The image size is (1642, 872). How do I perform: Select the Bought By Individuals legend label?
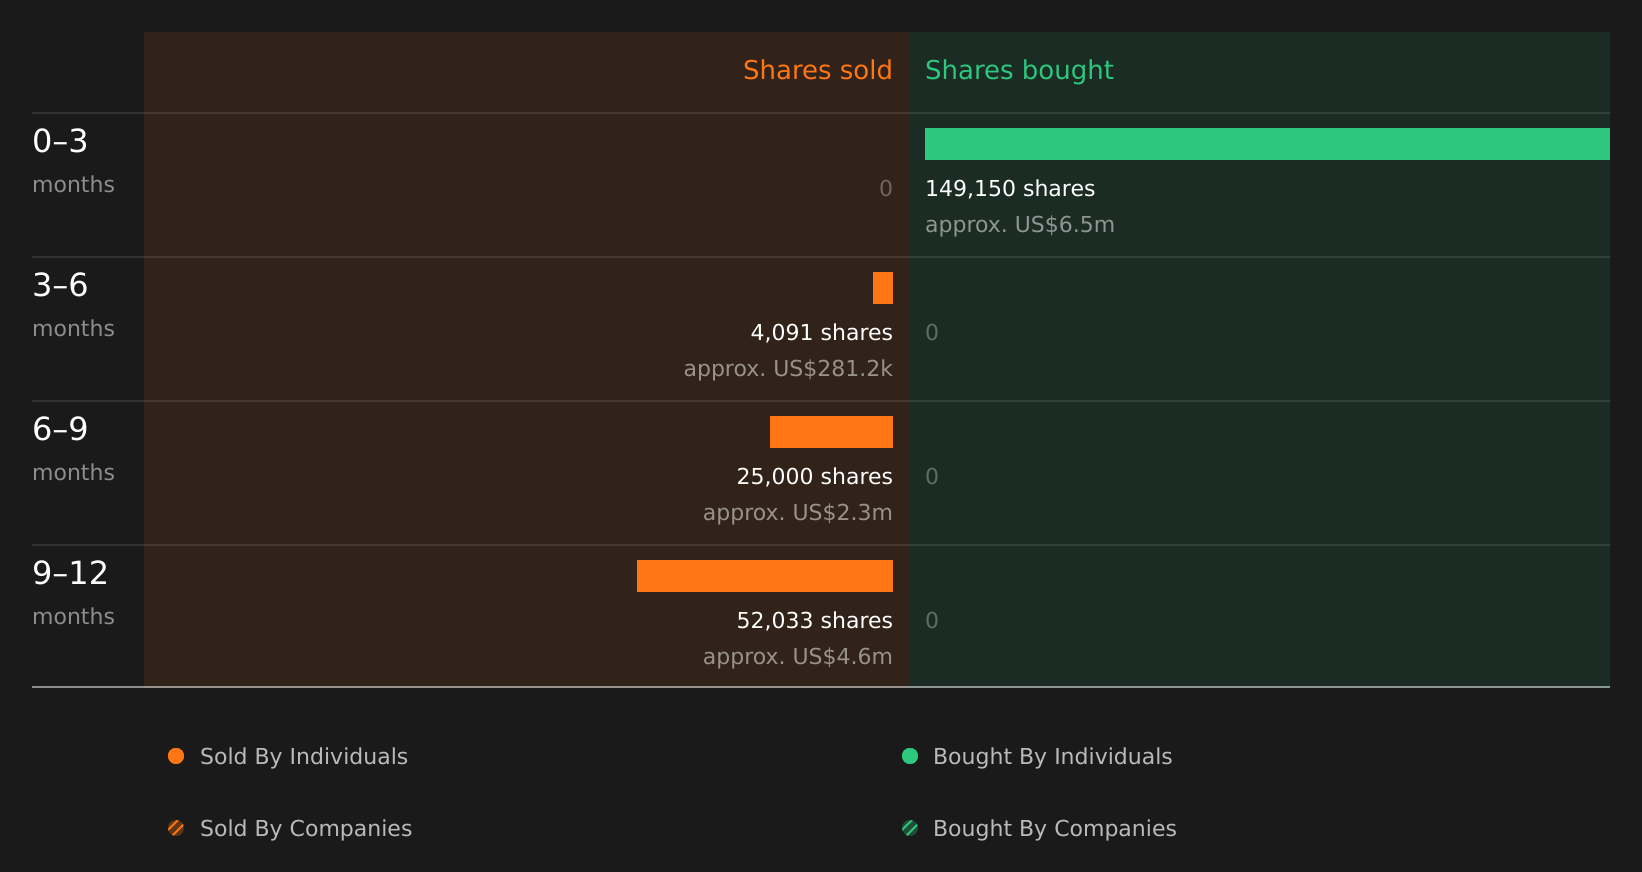pyautogui.click(x=1053, y=757)
